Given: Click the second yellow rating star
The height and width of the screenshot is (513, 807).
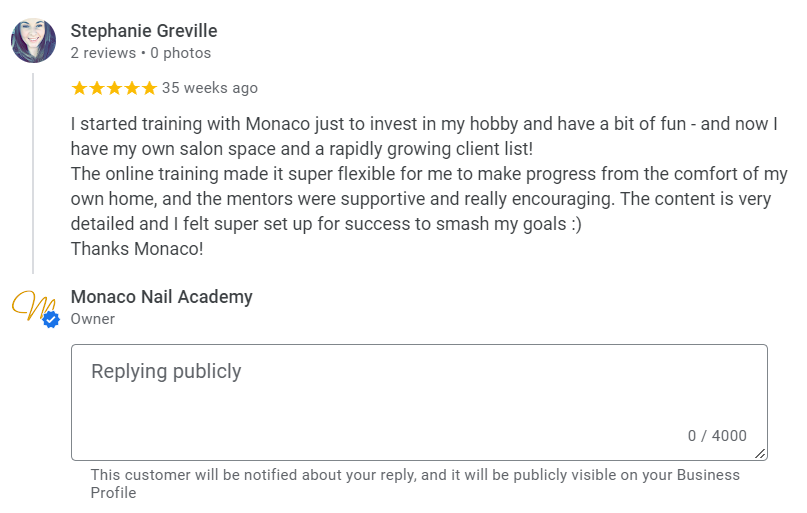Looking at the screenshot, I should 97,88.
